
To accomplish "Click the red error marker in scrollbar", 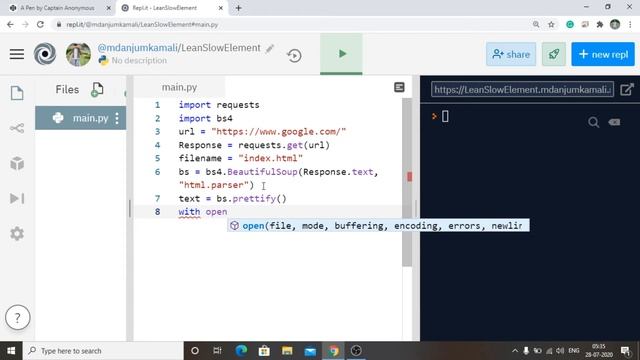I will click(x=409, y=177).
